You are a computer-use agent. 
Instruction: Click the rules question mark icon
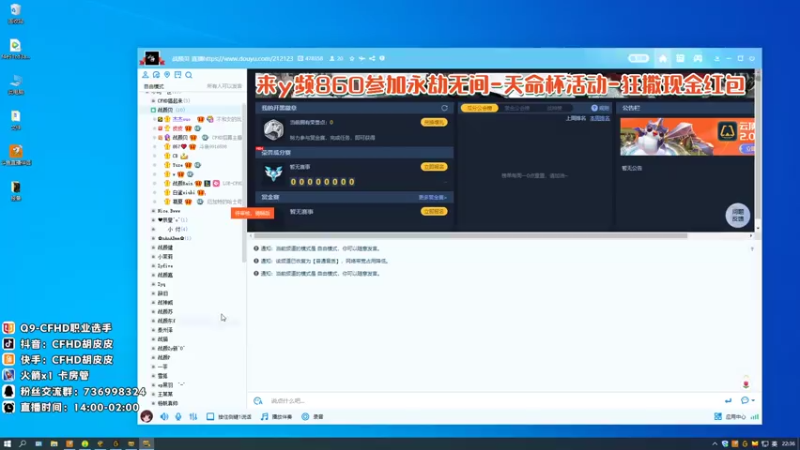[x=594, y=108]
